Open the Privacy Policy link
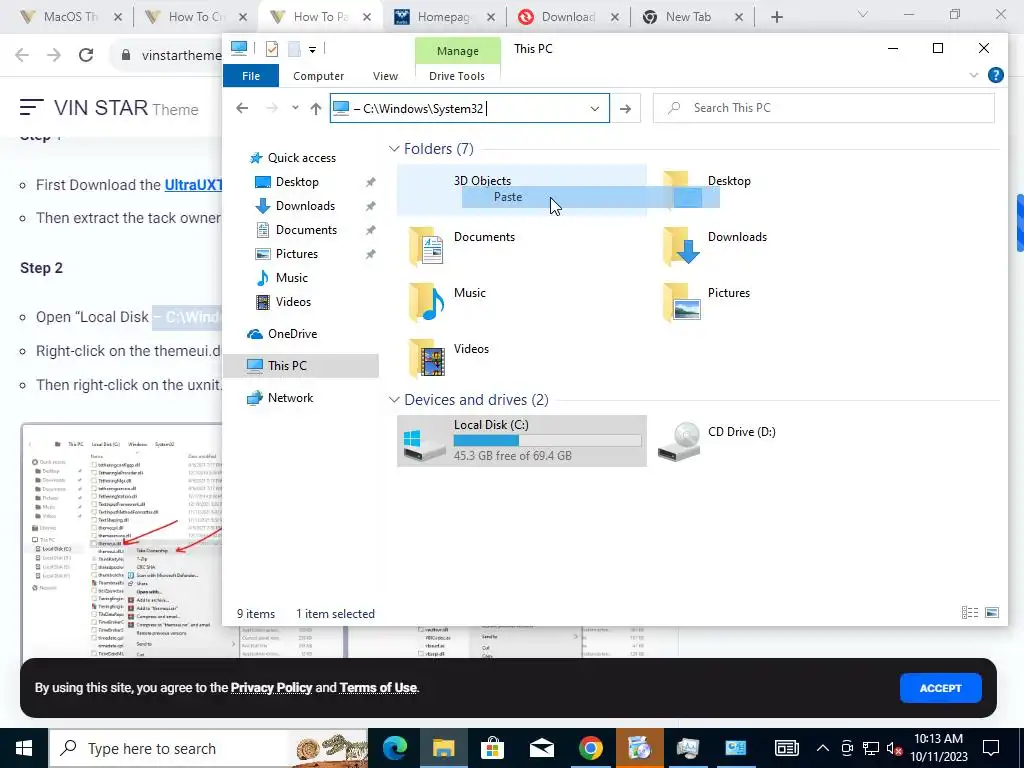1024x768 pixels. 271,687
